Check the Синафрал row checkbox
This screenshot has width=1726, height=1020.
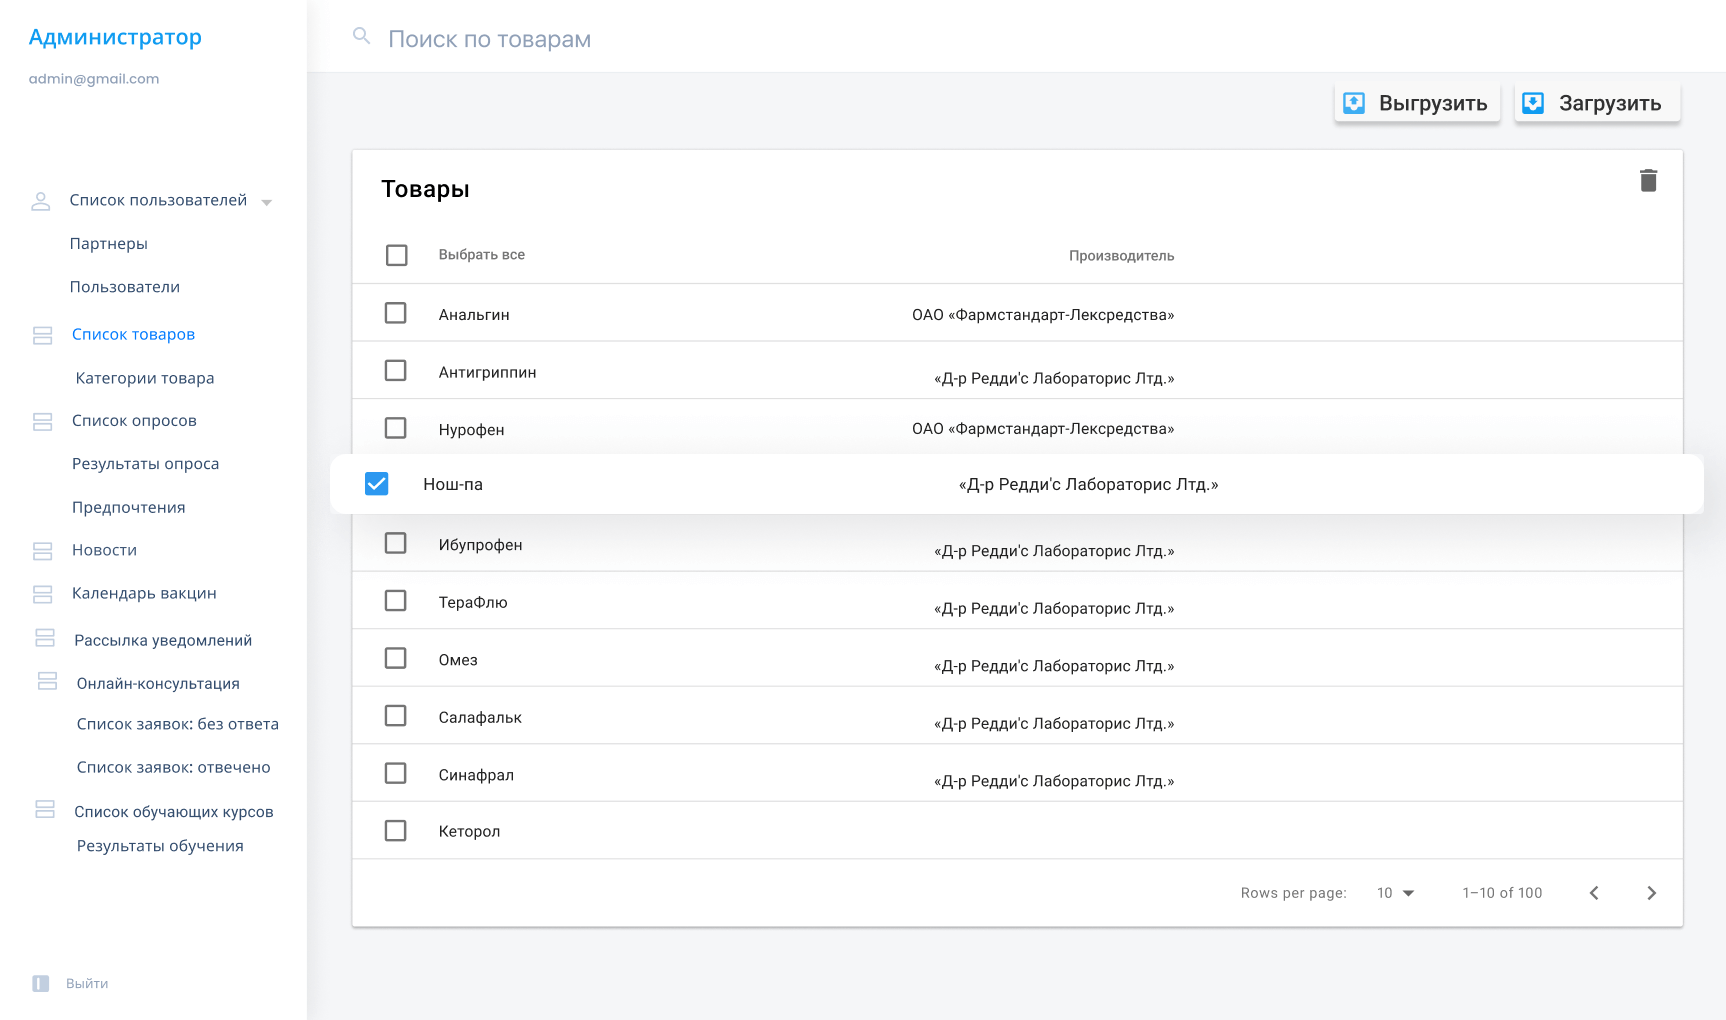[x=396, y=774]
